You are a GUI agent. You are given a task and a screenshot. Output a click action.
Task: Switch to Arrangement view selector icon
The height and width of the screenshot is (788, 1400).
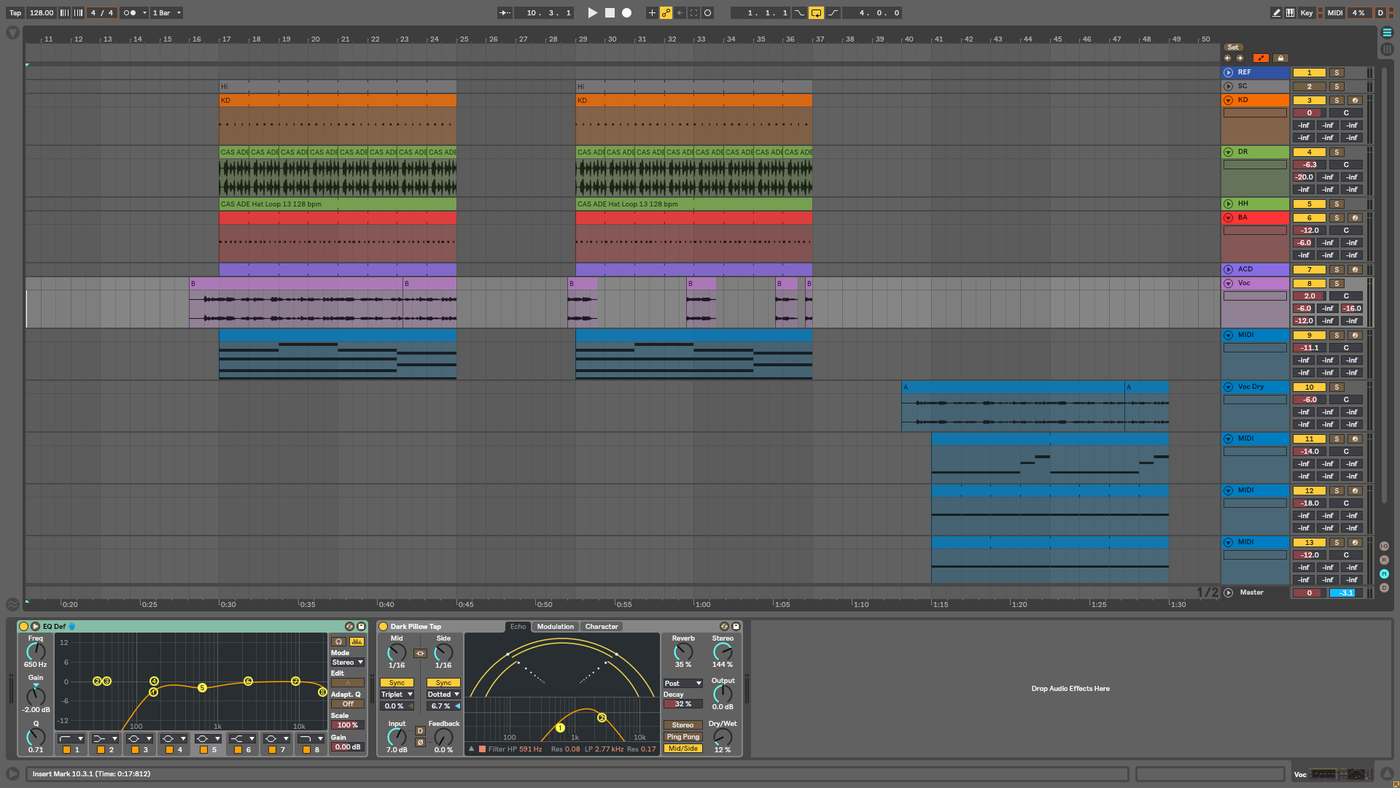pyautogui.click(x=1387, y=33)
